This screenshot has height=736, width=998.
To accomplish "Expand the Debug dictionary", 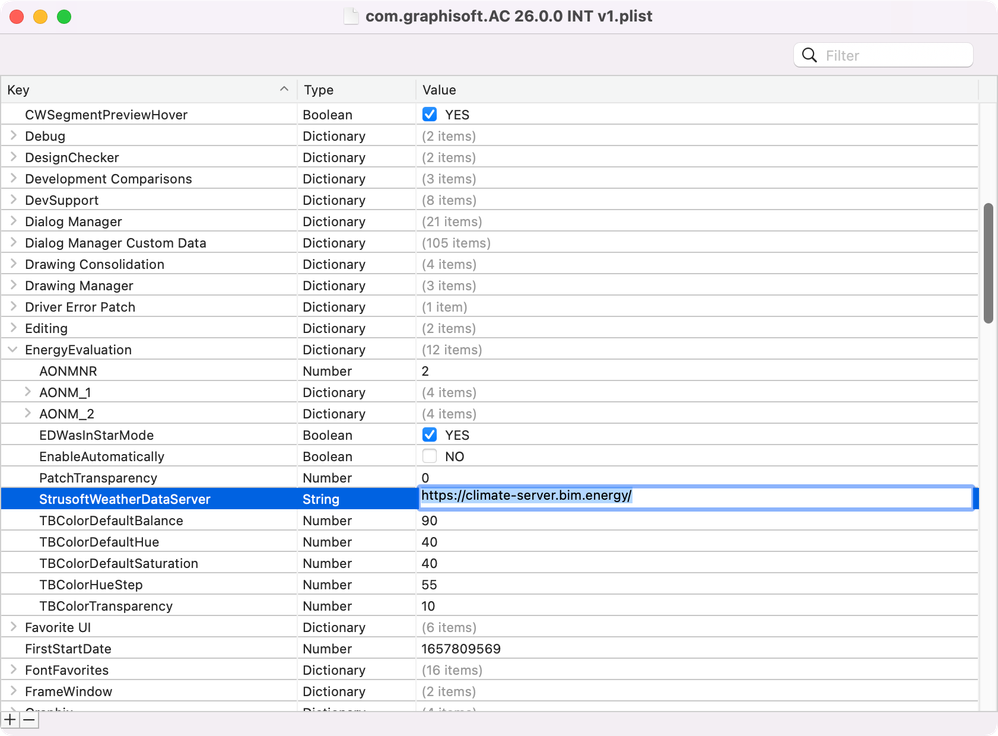I will point(12,136).
